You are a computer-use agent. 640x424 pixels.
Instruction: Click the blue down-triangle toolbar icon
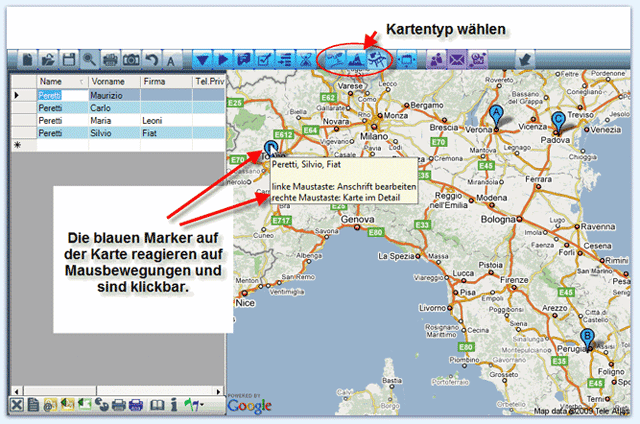202,60
